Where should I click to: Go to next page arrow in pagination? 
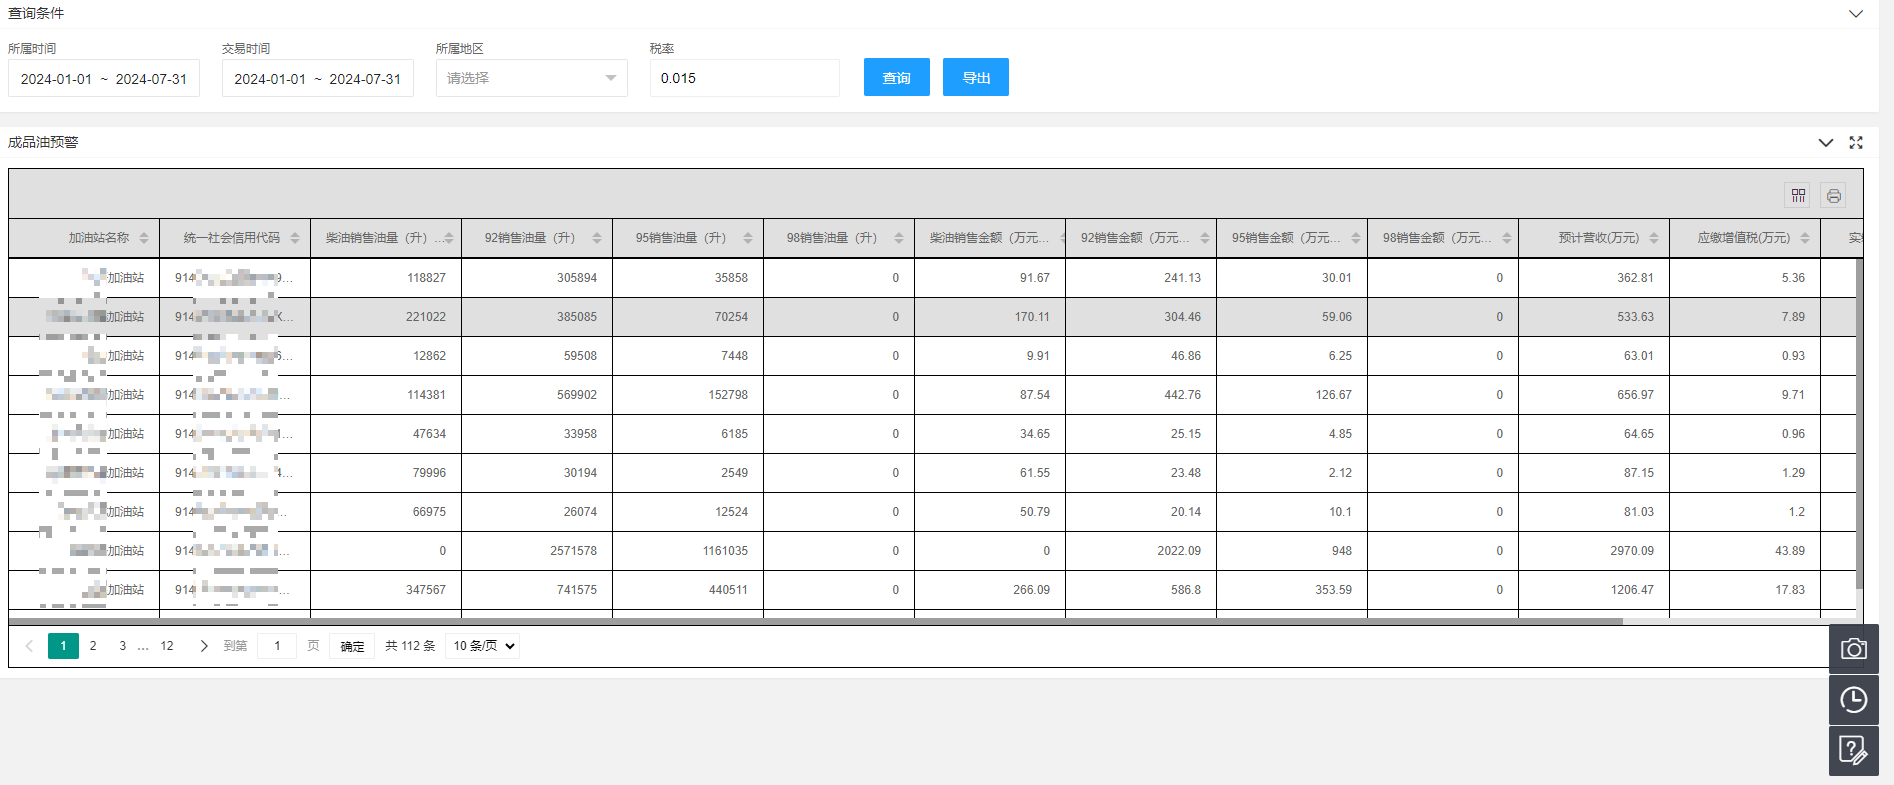click(x=204, y=646)
